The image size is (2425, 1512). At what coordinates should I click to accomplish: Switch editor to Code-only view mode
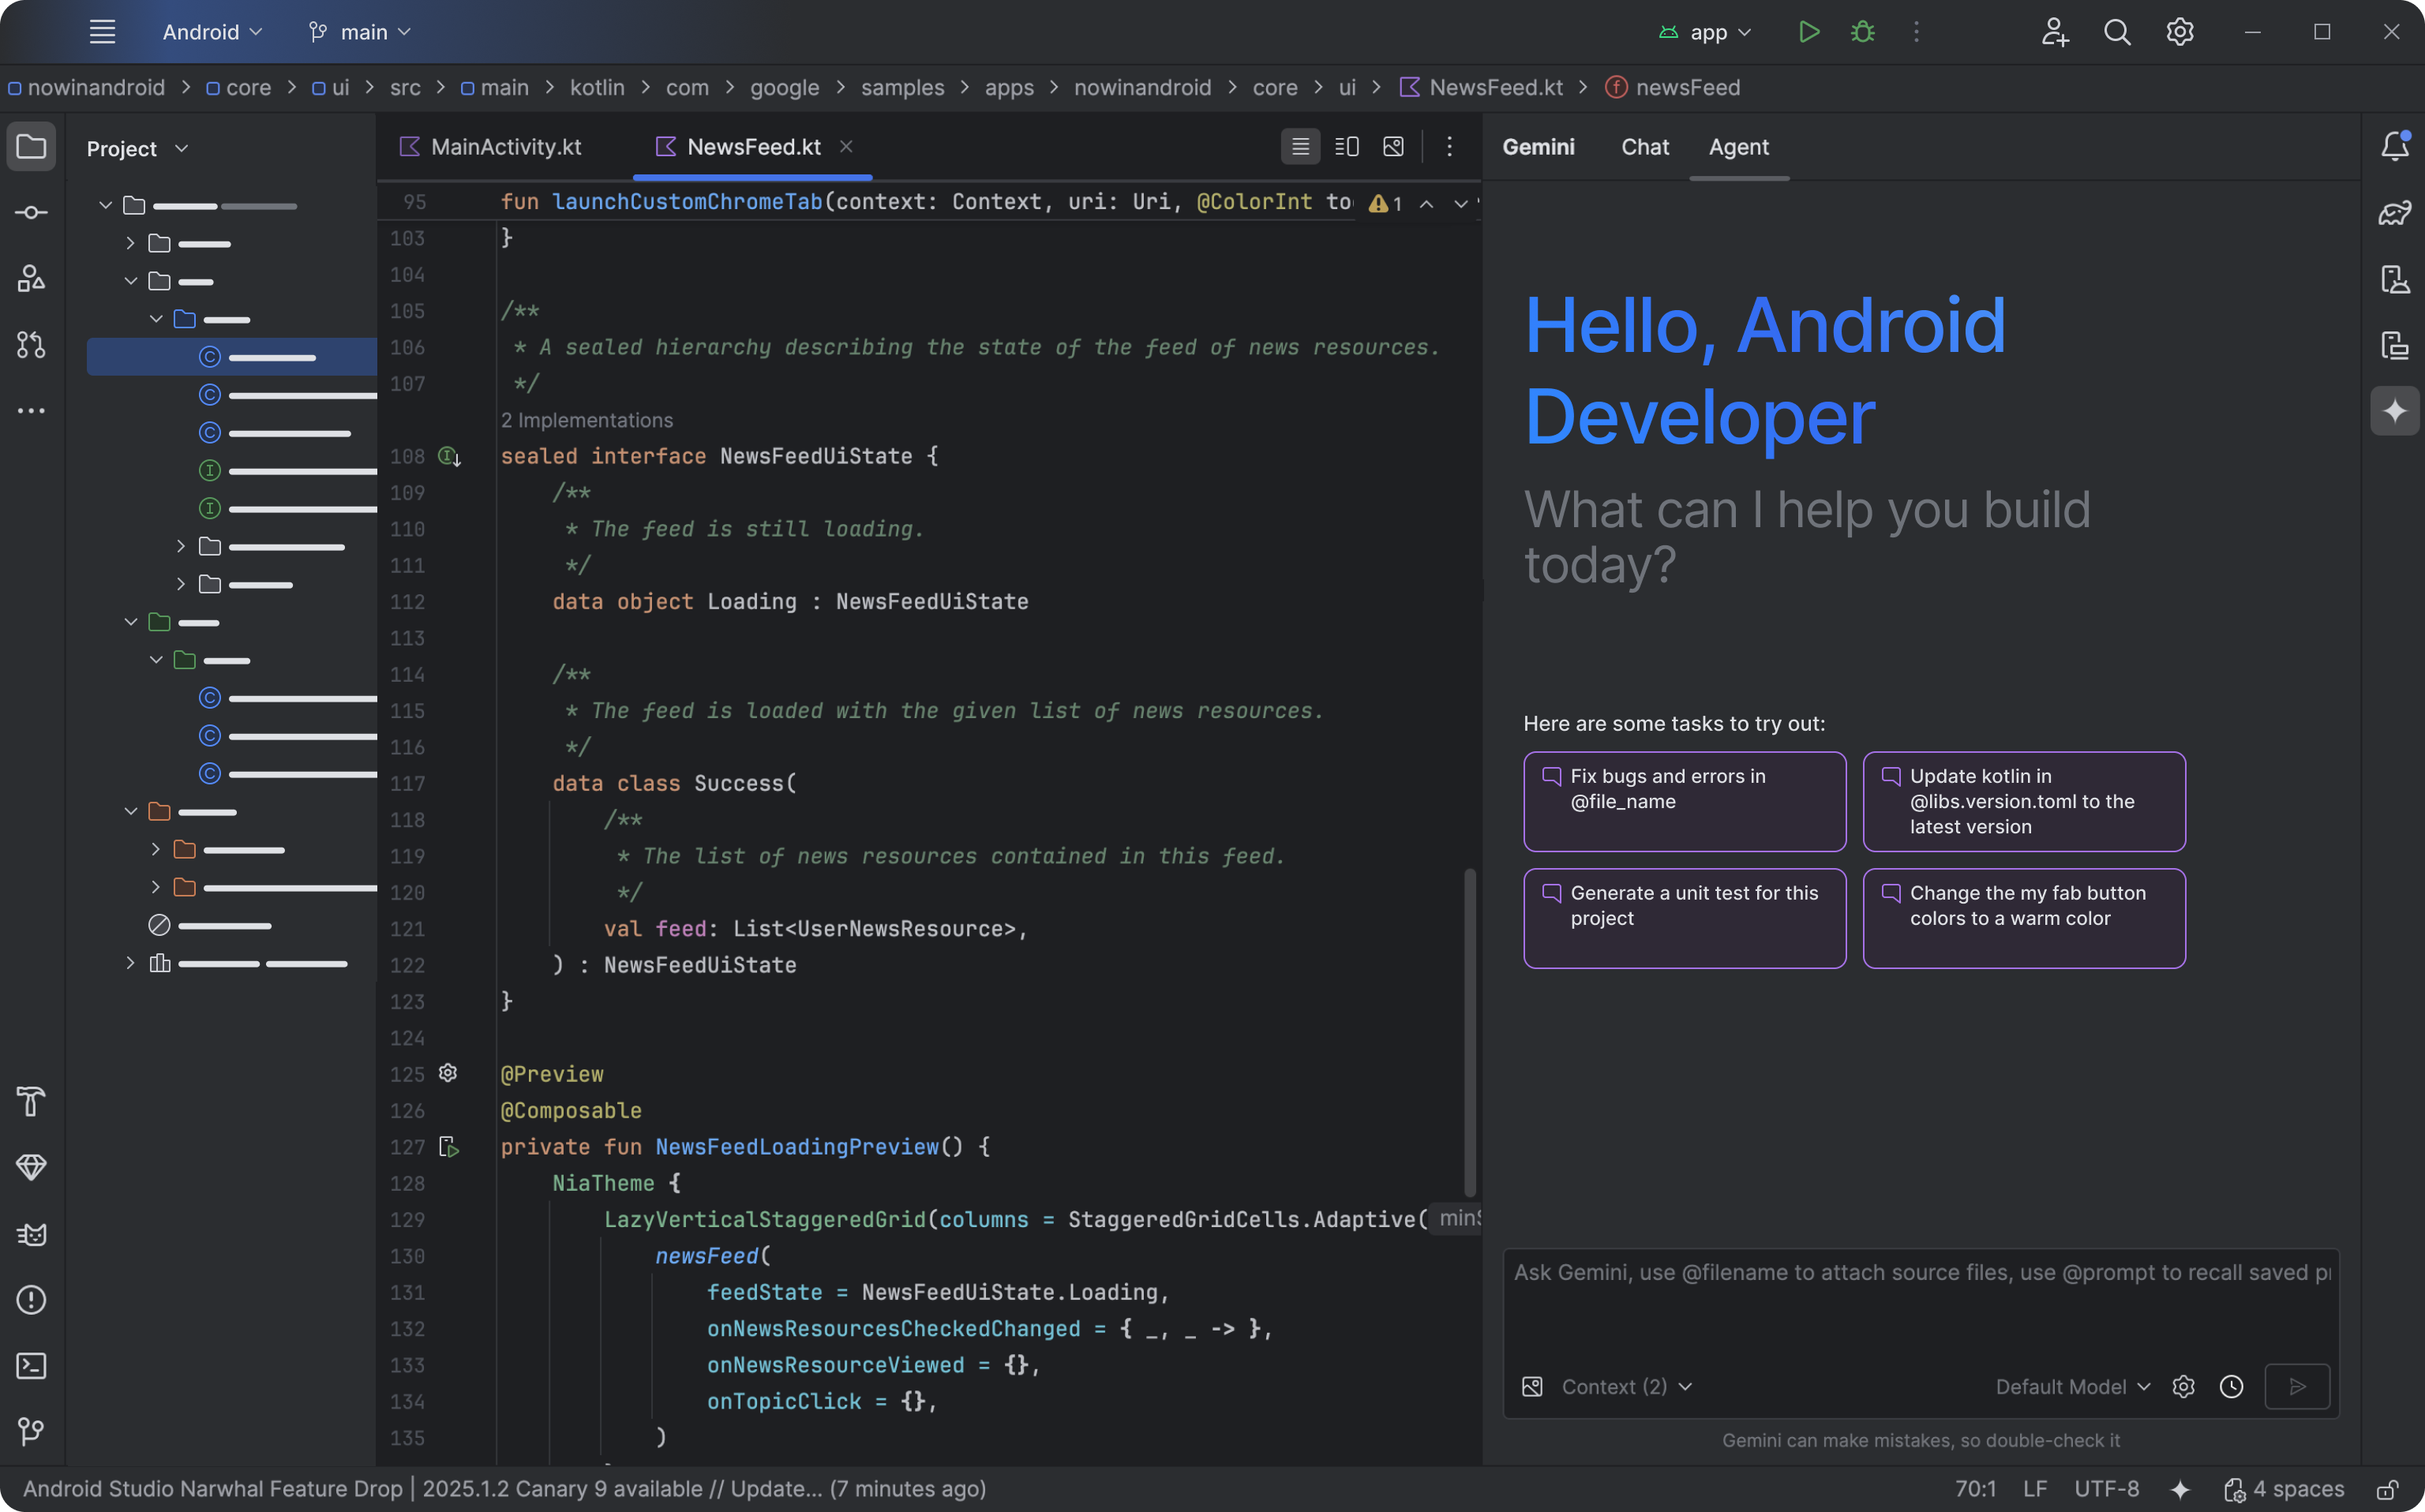click(1300, 147)
